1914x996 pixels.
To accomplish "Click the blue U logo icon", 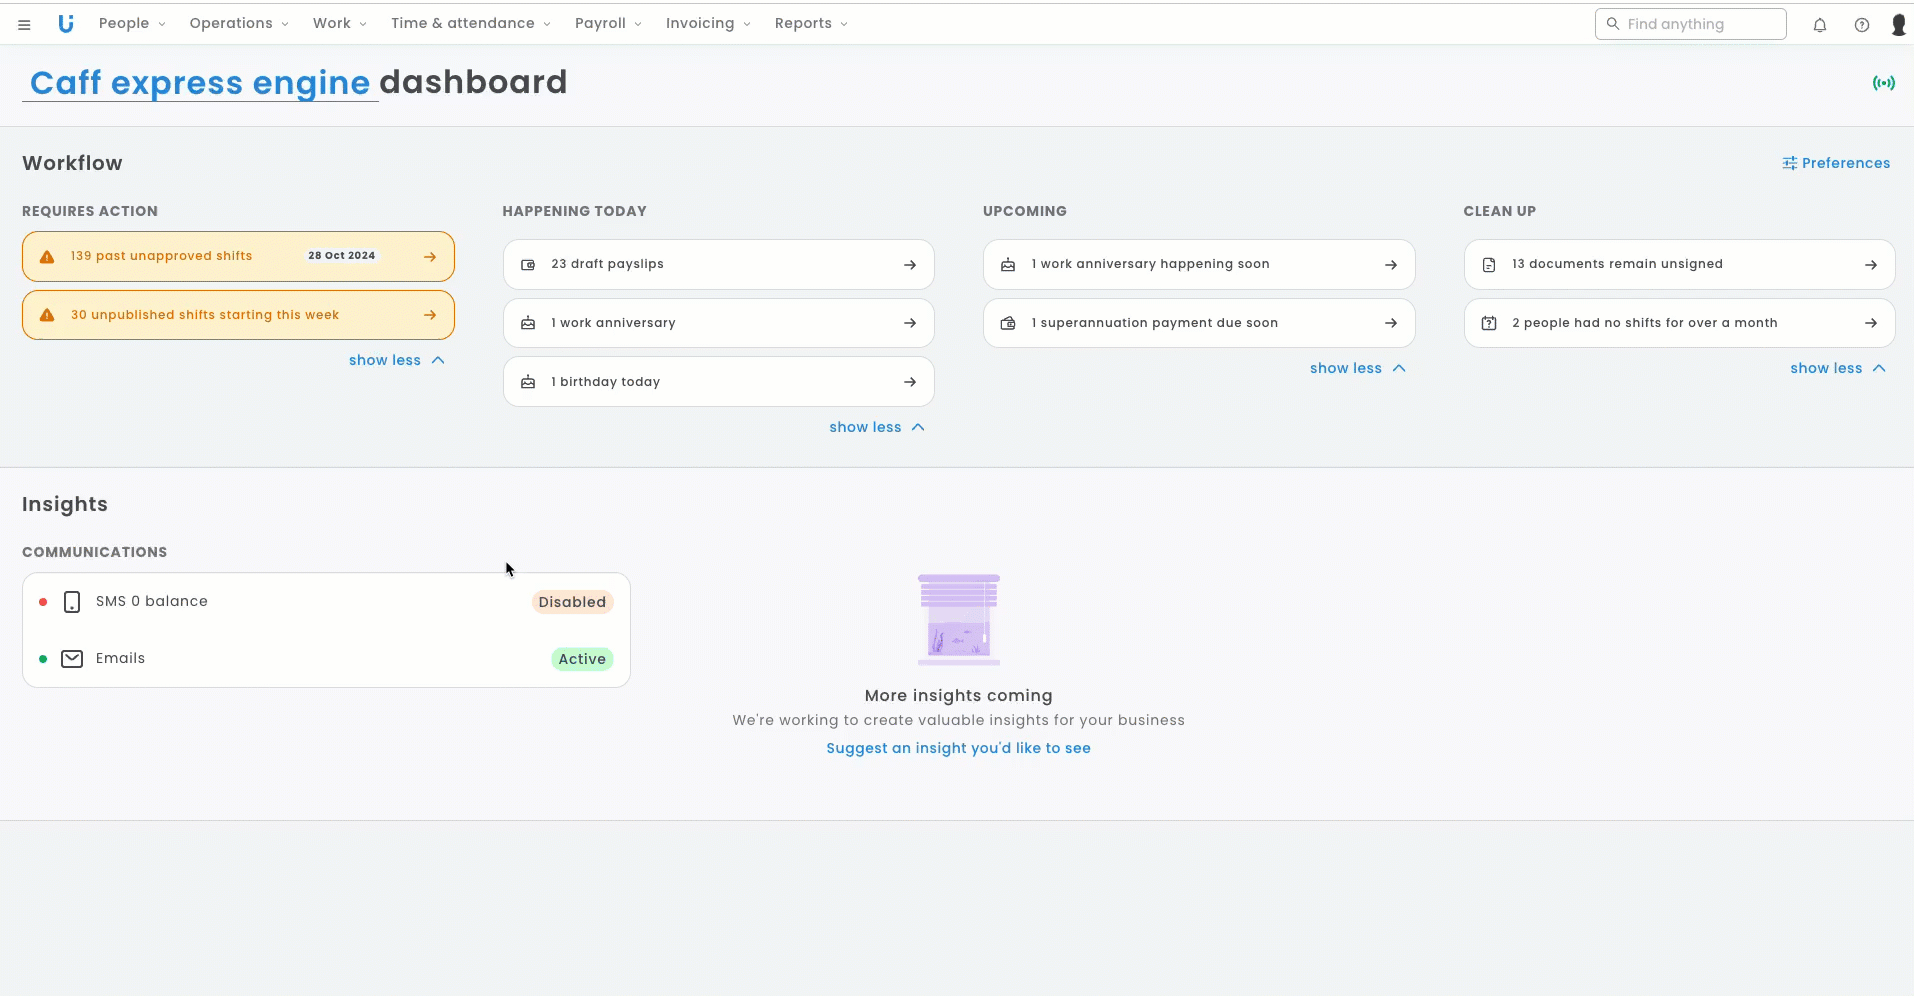I will point(66,24).
